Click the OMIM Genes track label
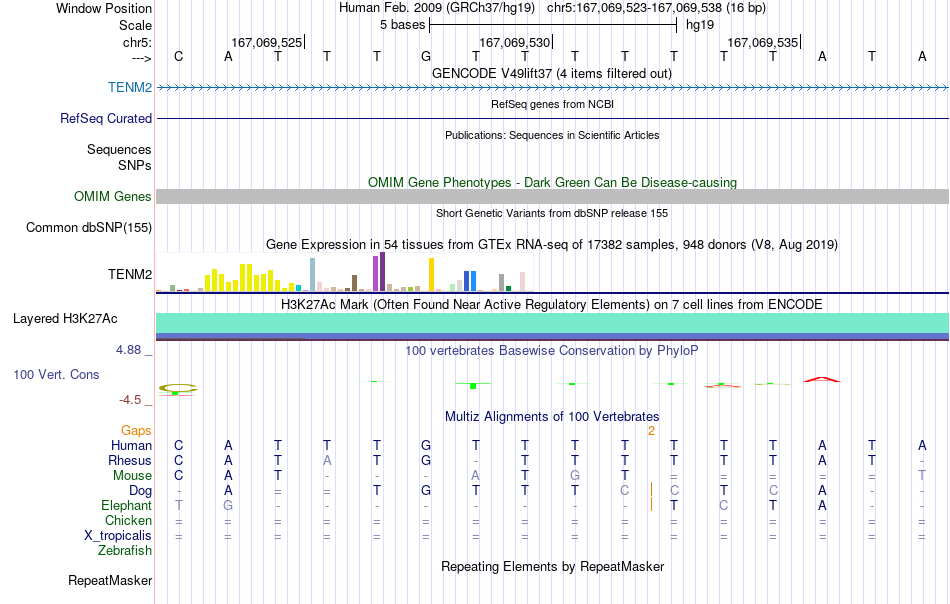The height and width of the screenshot is (604, 950). (x=112, y=196)
